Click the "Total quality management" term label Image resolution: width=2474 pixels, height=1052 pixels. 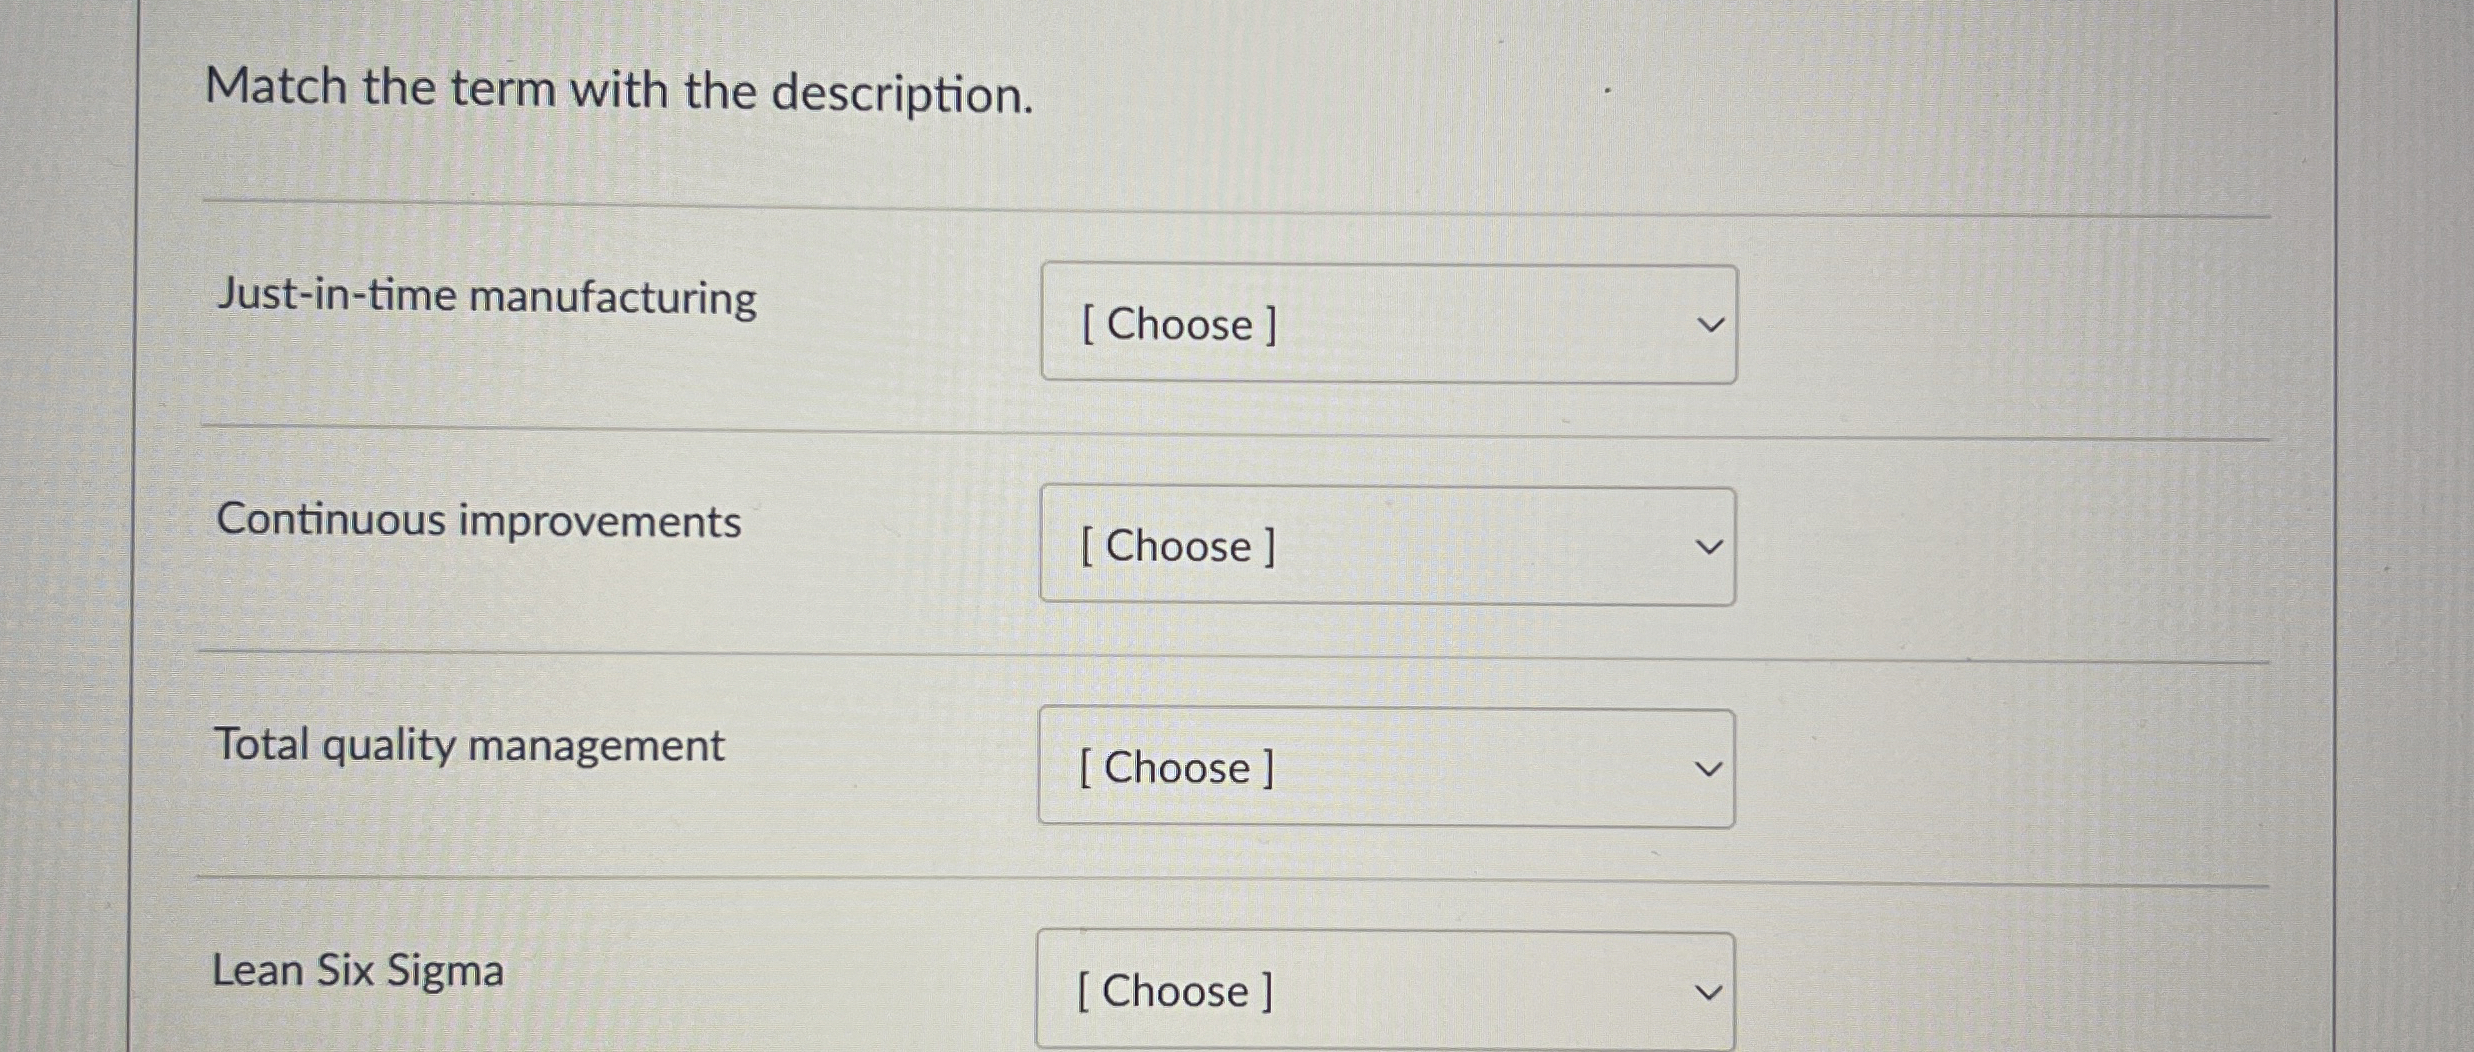469,746
